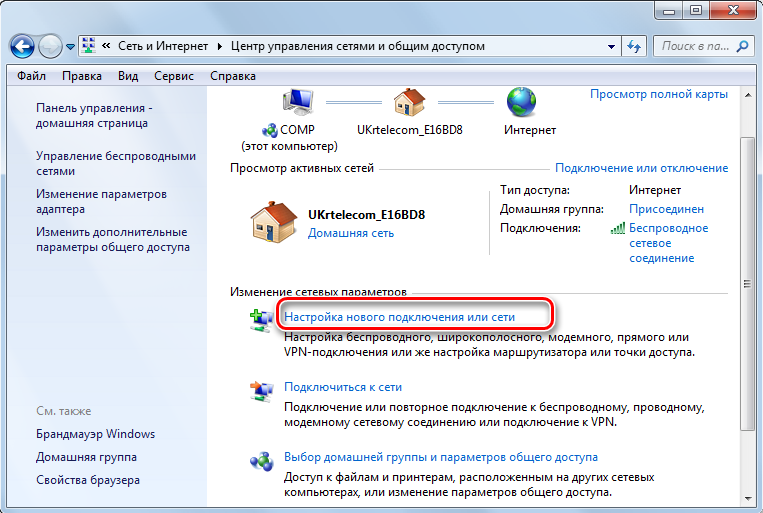Click 'Подключиться к сети' link

[343, 387]
